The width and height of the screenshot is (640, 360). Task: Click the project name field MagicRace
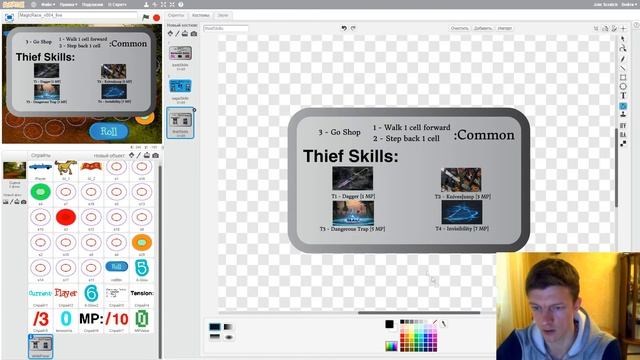[x=78, y=15]
